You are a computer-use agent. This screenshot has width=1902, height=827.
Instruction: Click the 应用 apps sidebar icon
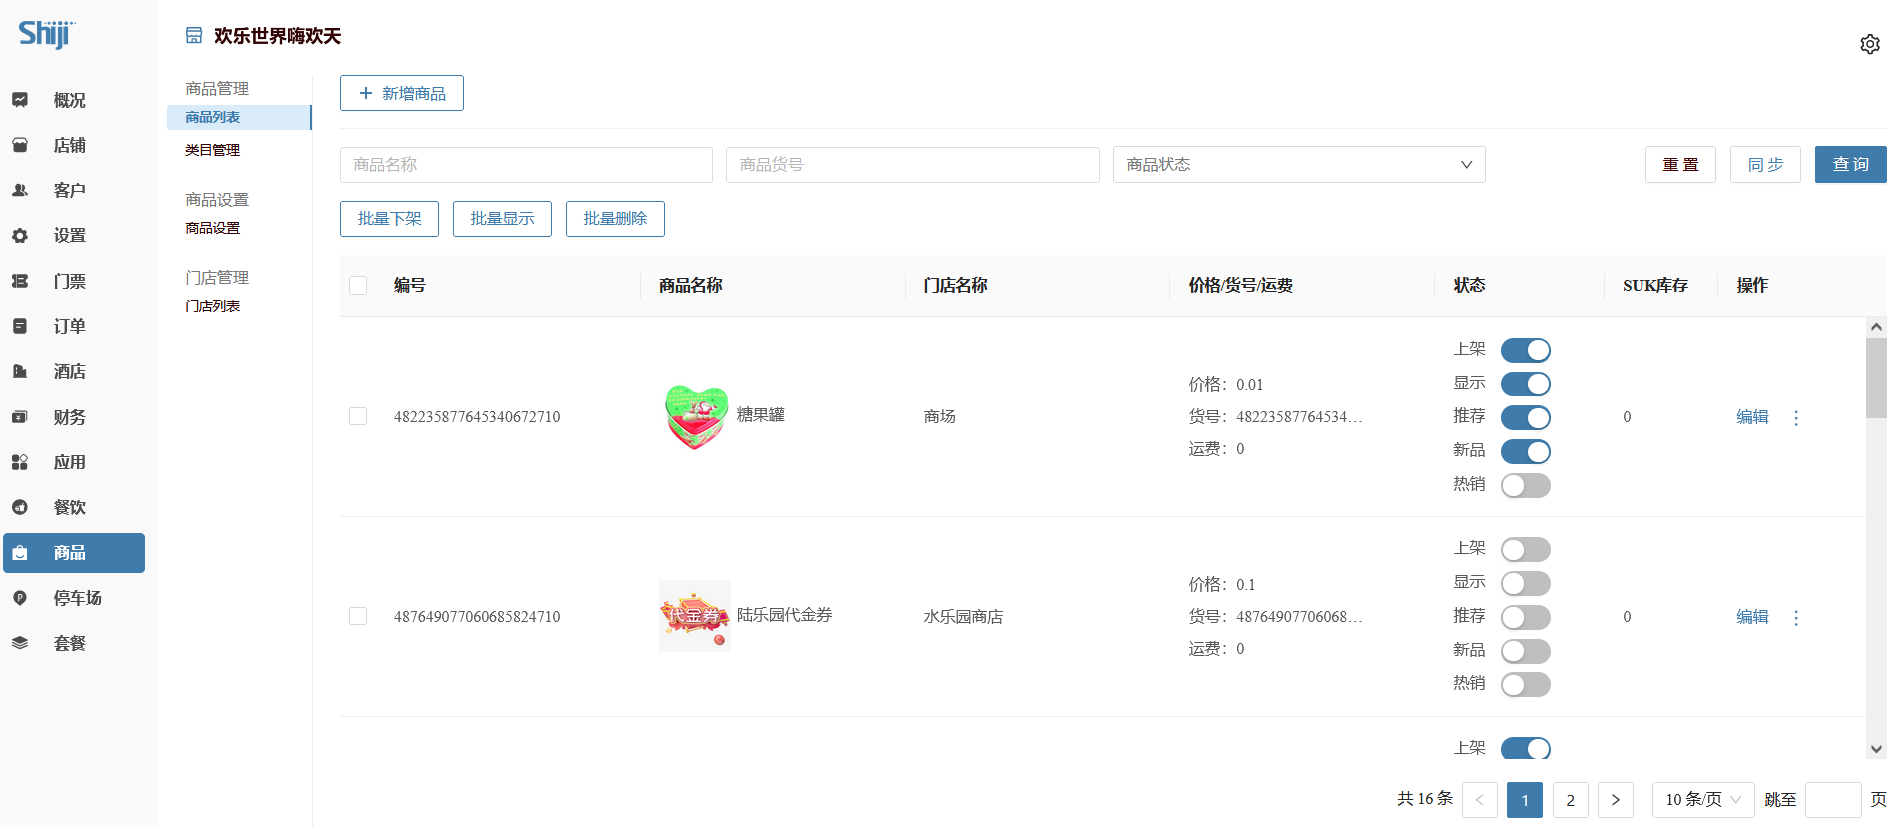tap(20, 462)
